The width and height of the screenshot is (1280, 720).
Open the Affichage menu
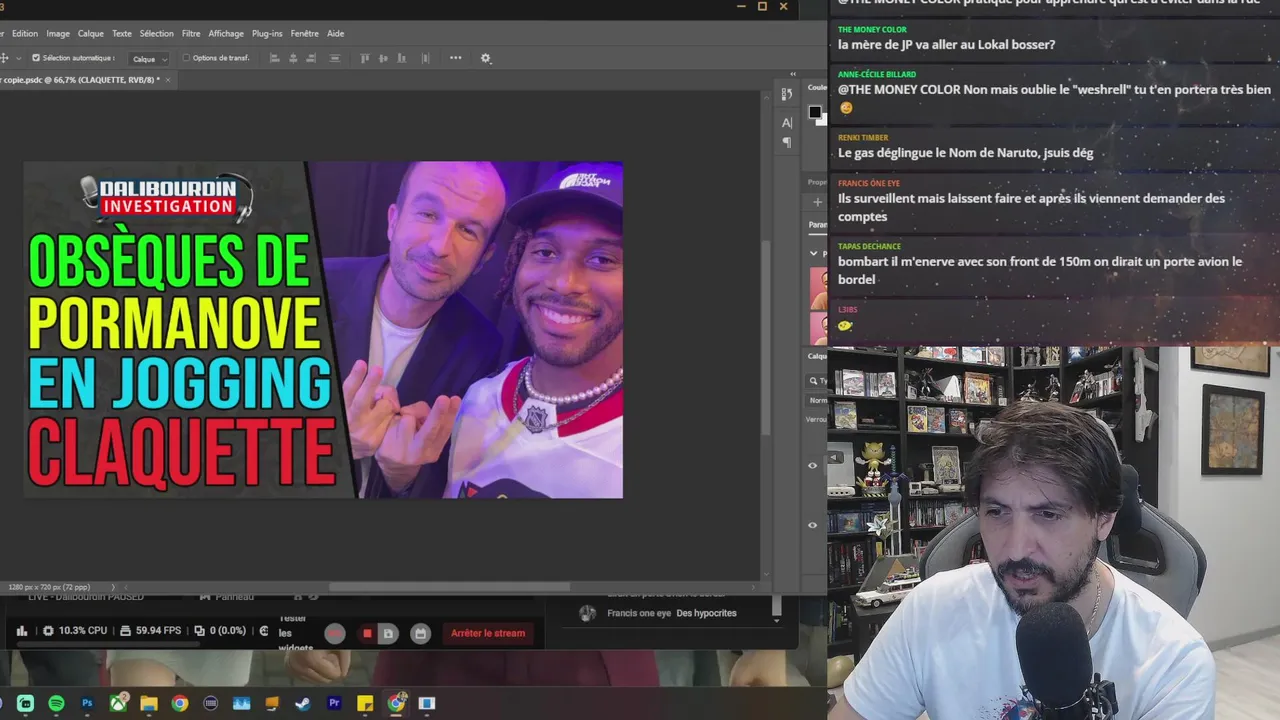(x=226, y=33)
